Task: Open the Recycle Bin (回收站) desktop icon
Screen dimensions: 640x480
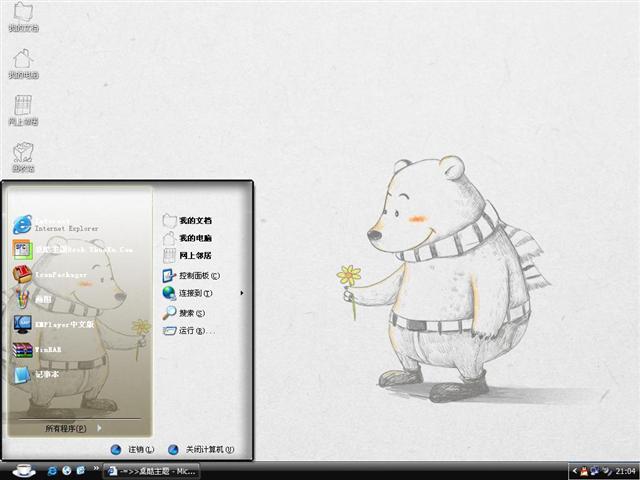Action: 23,155
